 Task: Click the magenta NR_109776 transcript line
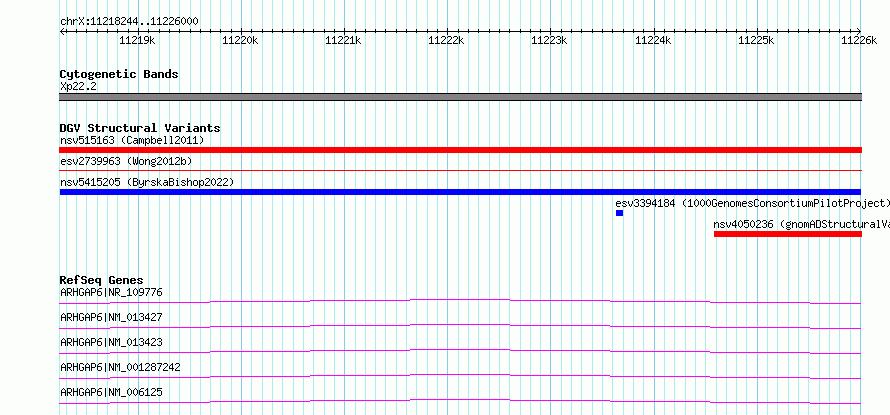click(460, 301)
